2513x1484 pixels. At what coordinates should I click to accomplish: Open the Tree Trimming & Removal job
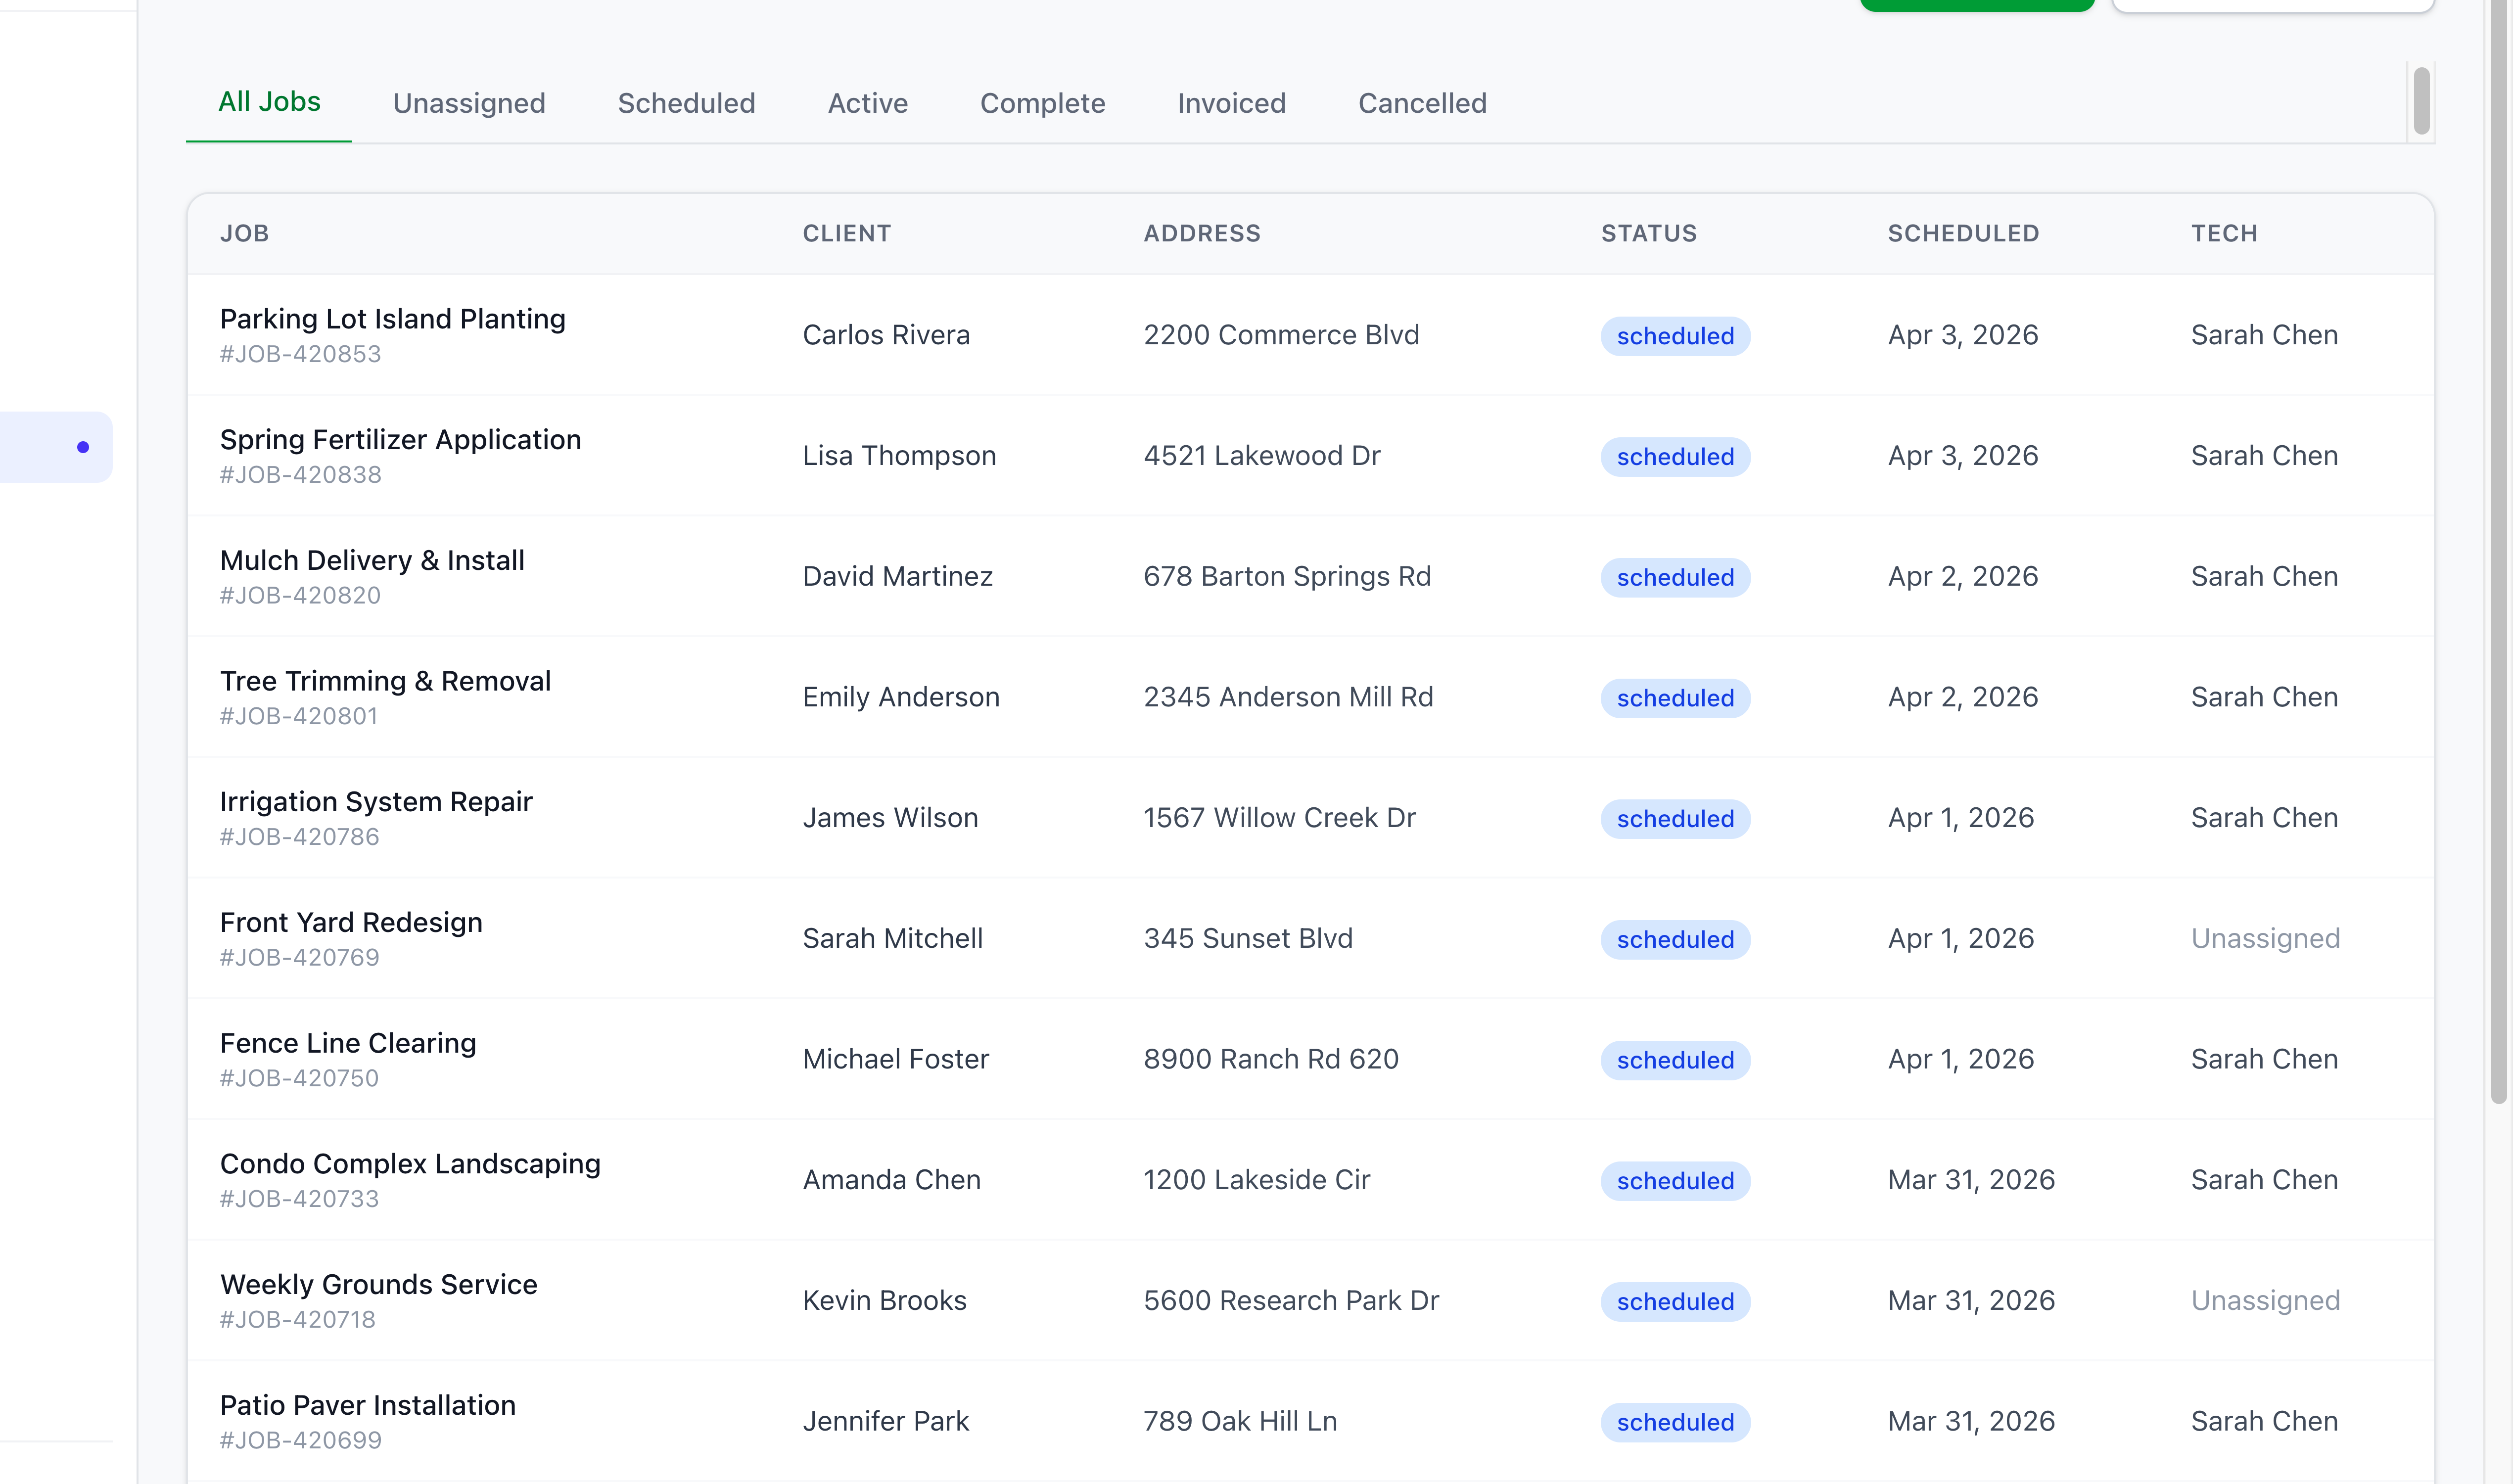(385, 681)
